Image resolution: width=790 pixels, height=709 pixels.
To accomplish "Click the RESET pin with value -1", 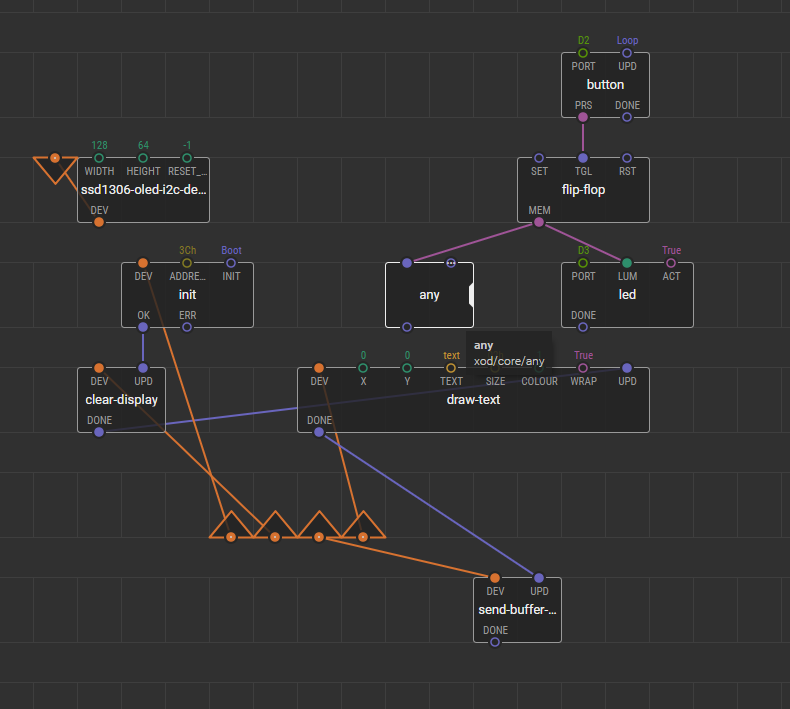I will 187,158.
